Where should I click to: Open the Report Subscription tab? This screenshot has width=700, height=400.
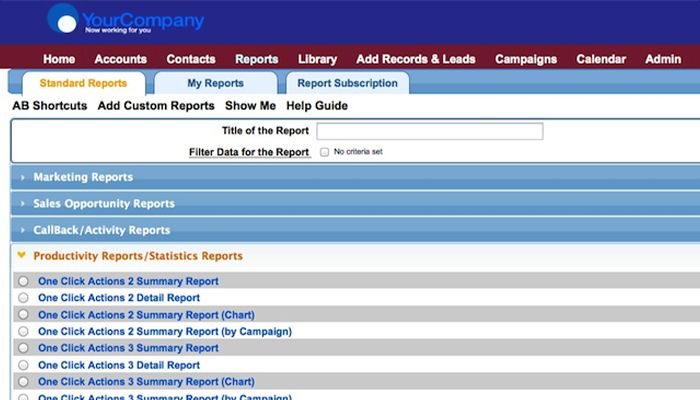pos(347,83)
